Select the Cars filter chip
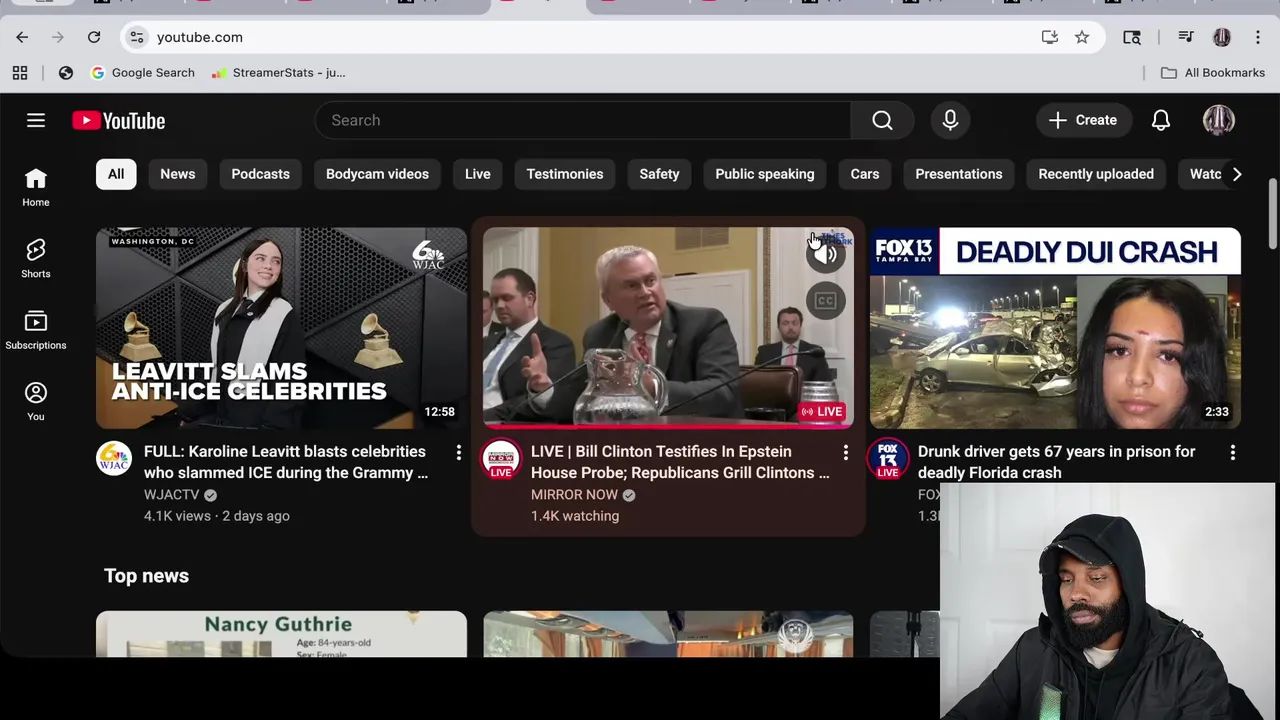1280x720 pixels. pyautogui.click(x=865, y=174)
